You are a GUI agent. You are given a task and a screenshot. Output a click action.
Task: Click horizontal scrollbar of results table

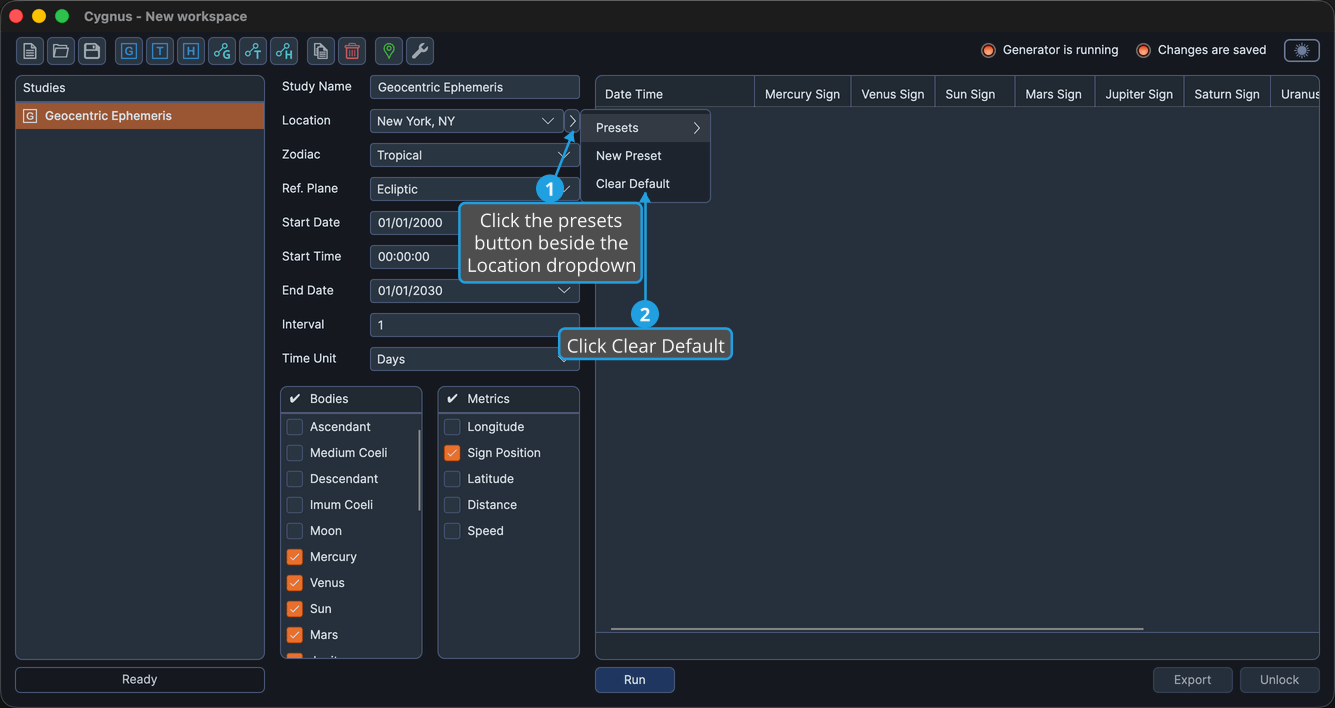click(877, 629)
